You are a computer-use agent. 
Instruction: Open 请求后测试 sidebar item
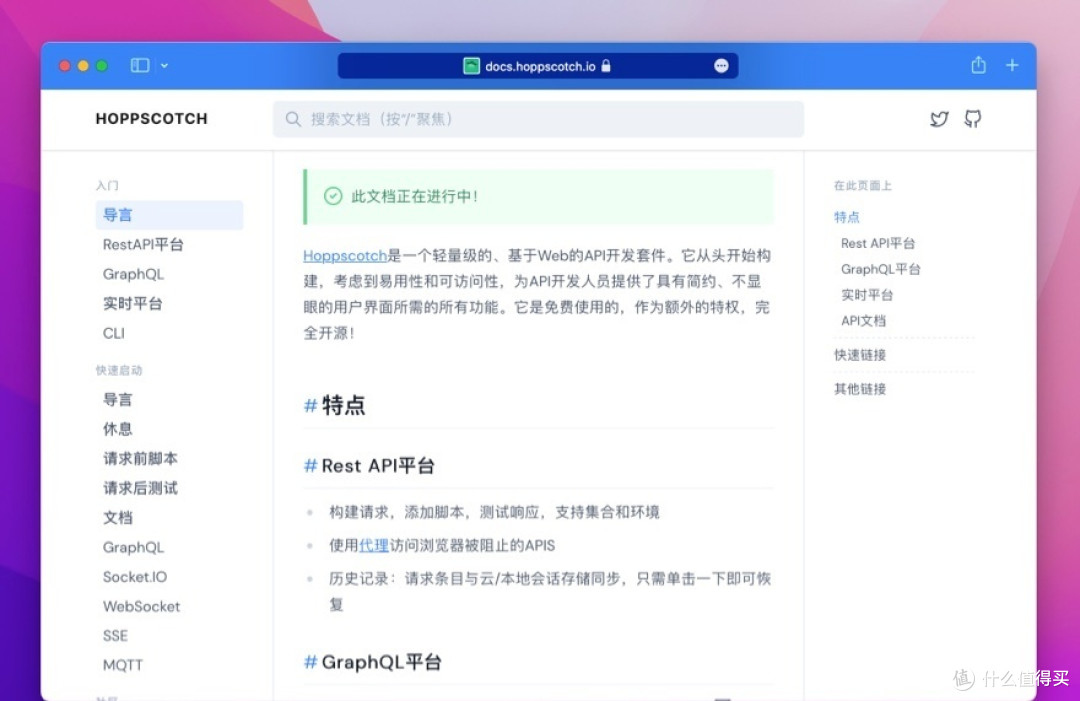point(140,488)
